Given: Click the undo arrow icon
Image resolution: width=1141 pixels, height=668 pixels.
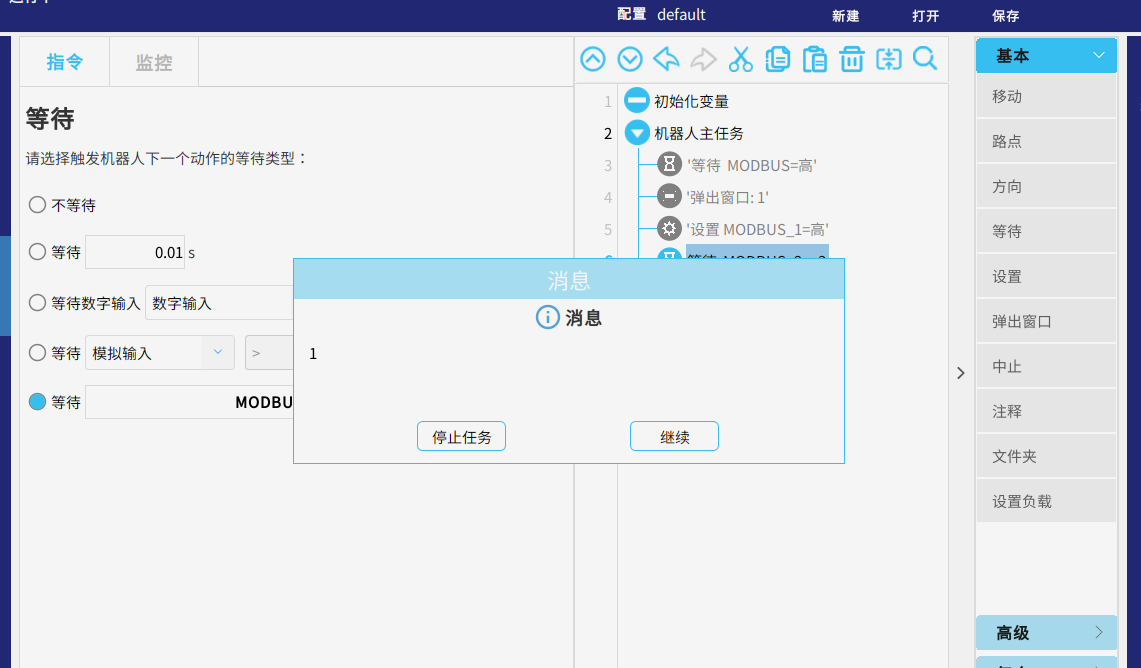Looking at the screenshot, I should point(666,59).
